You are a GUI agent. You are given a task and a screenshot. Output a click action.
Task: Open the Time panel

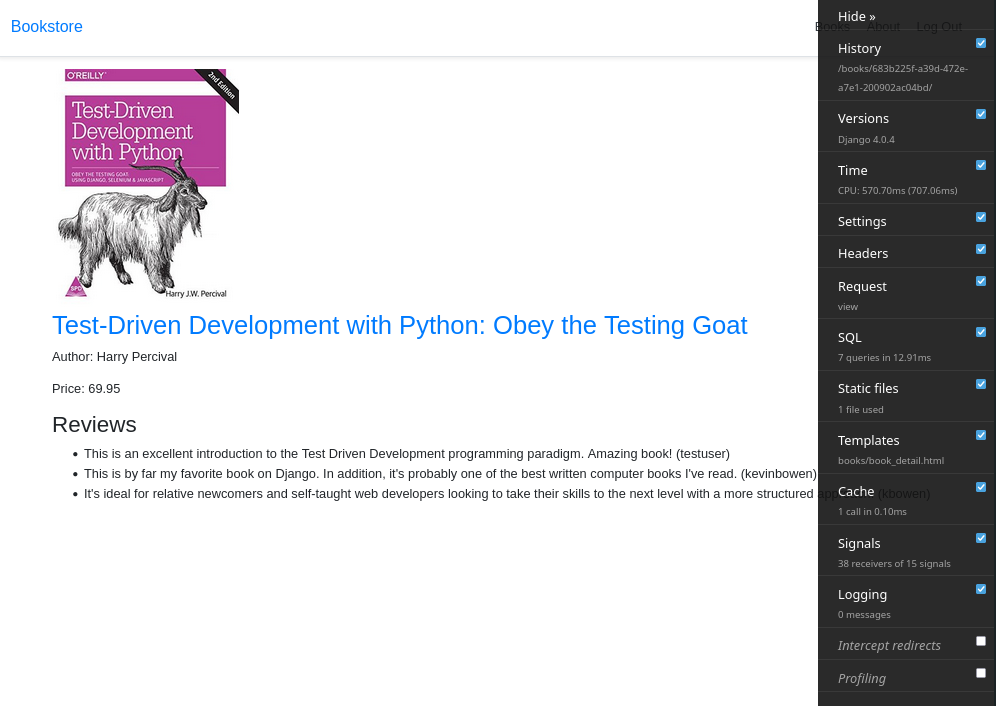[x=852, y=170]
